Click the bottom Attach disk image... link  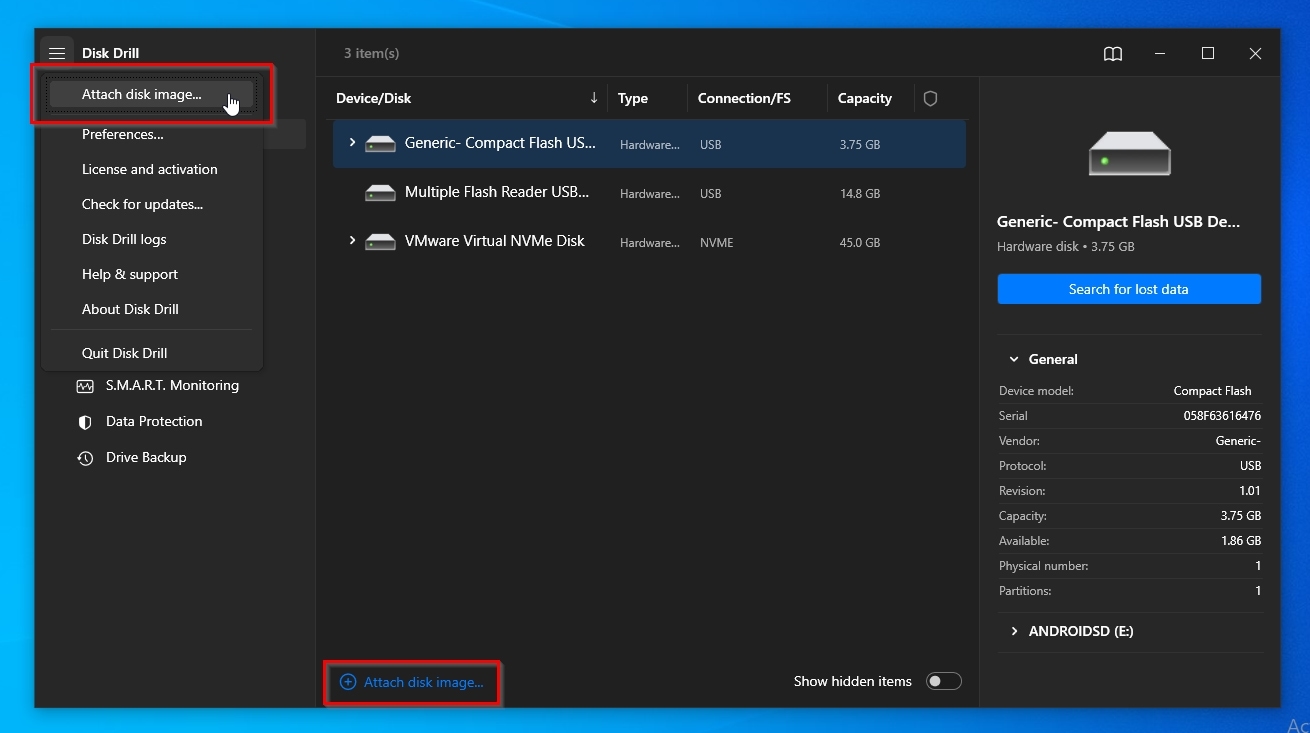[412, 682]
